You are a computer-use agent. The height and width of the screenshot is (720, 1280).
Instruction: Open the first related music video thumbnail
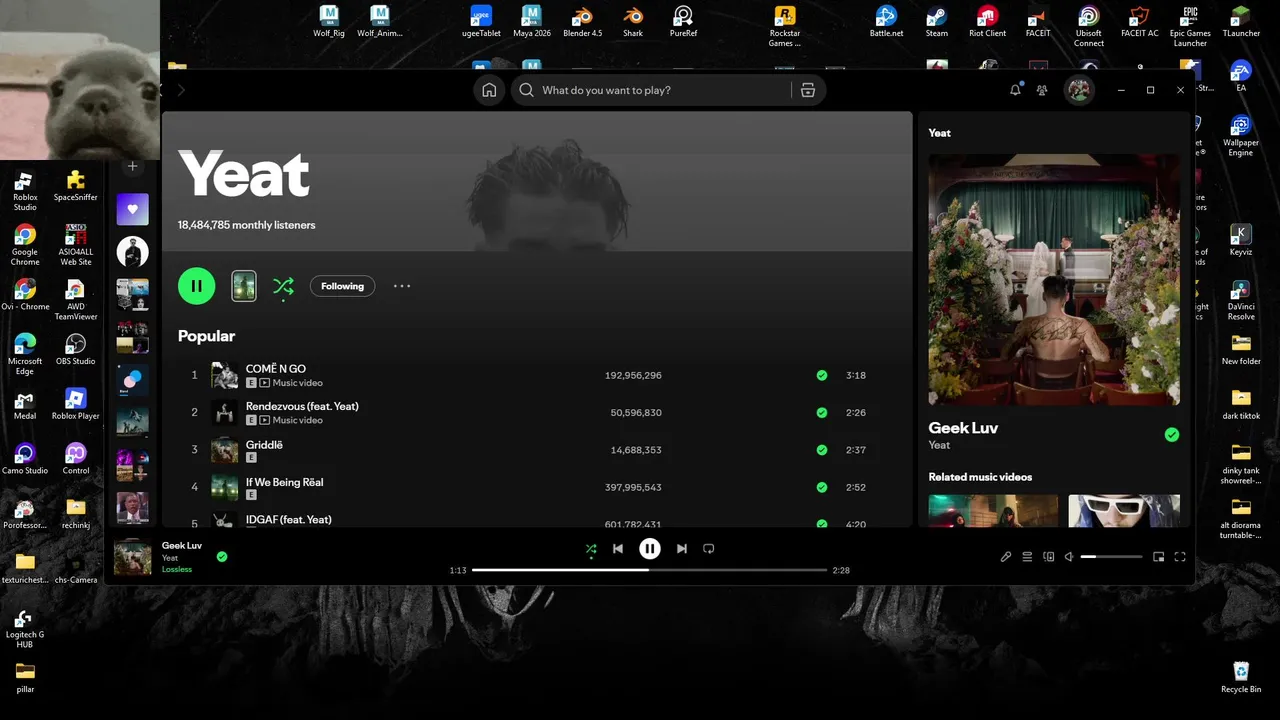point(993,511)
